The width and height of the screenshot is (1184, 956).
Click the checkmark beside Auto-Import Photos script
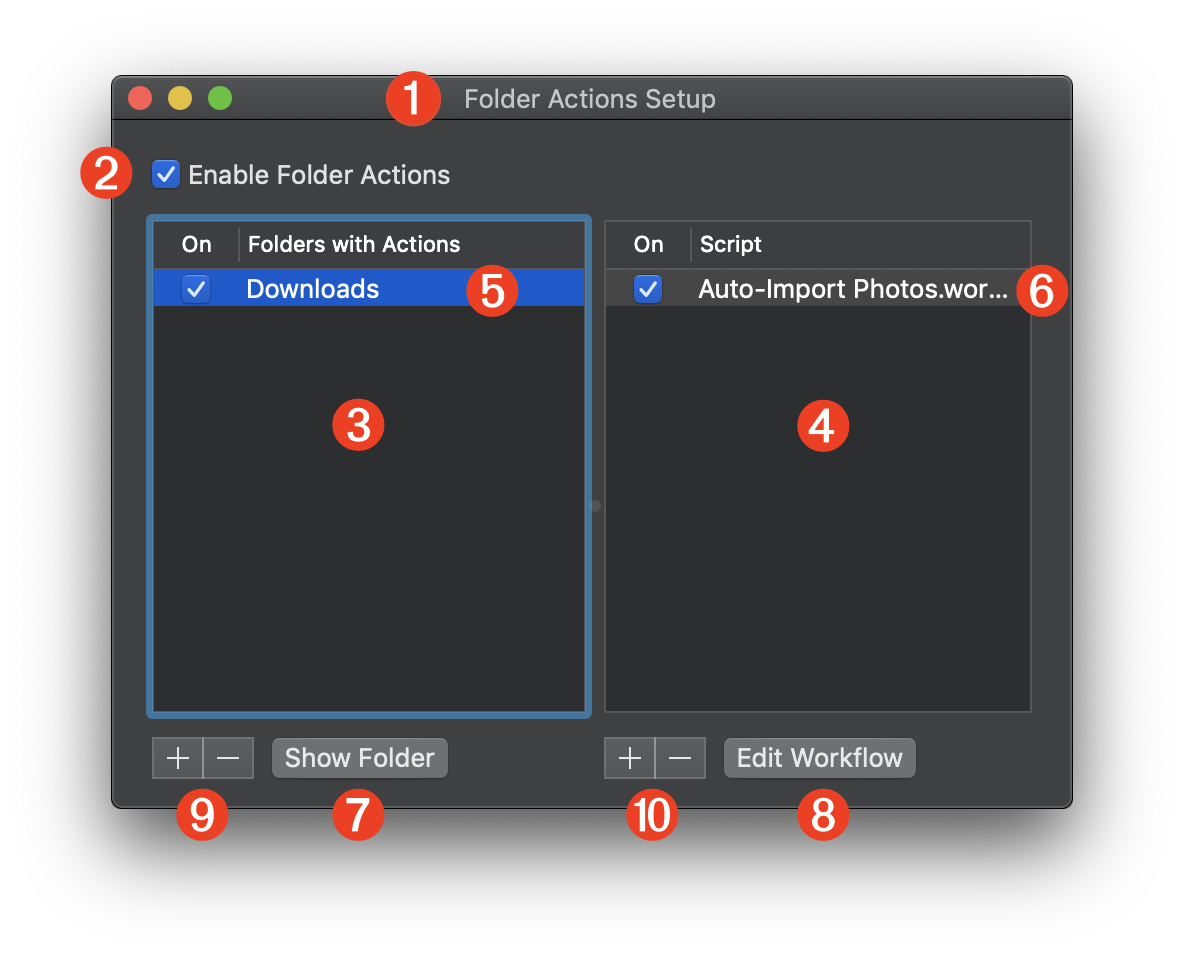click(x=648, y=289)
